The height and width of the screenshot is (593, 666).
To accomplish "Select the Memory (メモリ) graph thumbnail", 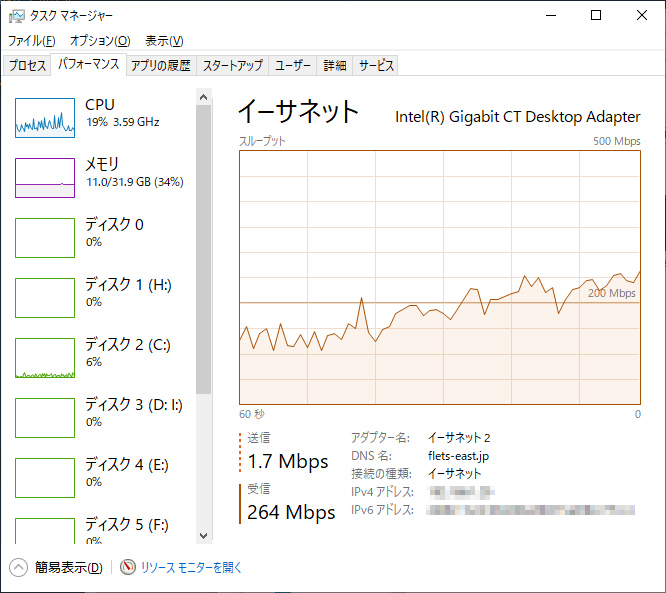I will (45, 178).
